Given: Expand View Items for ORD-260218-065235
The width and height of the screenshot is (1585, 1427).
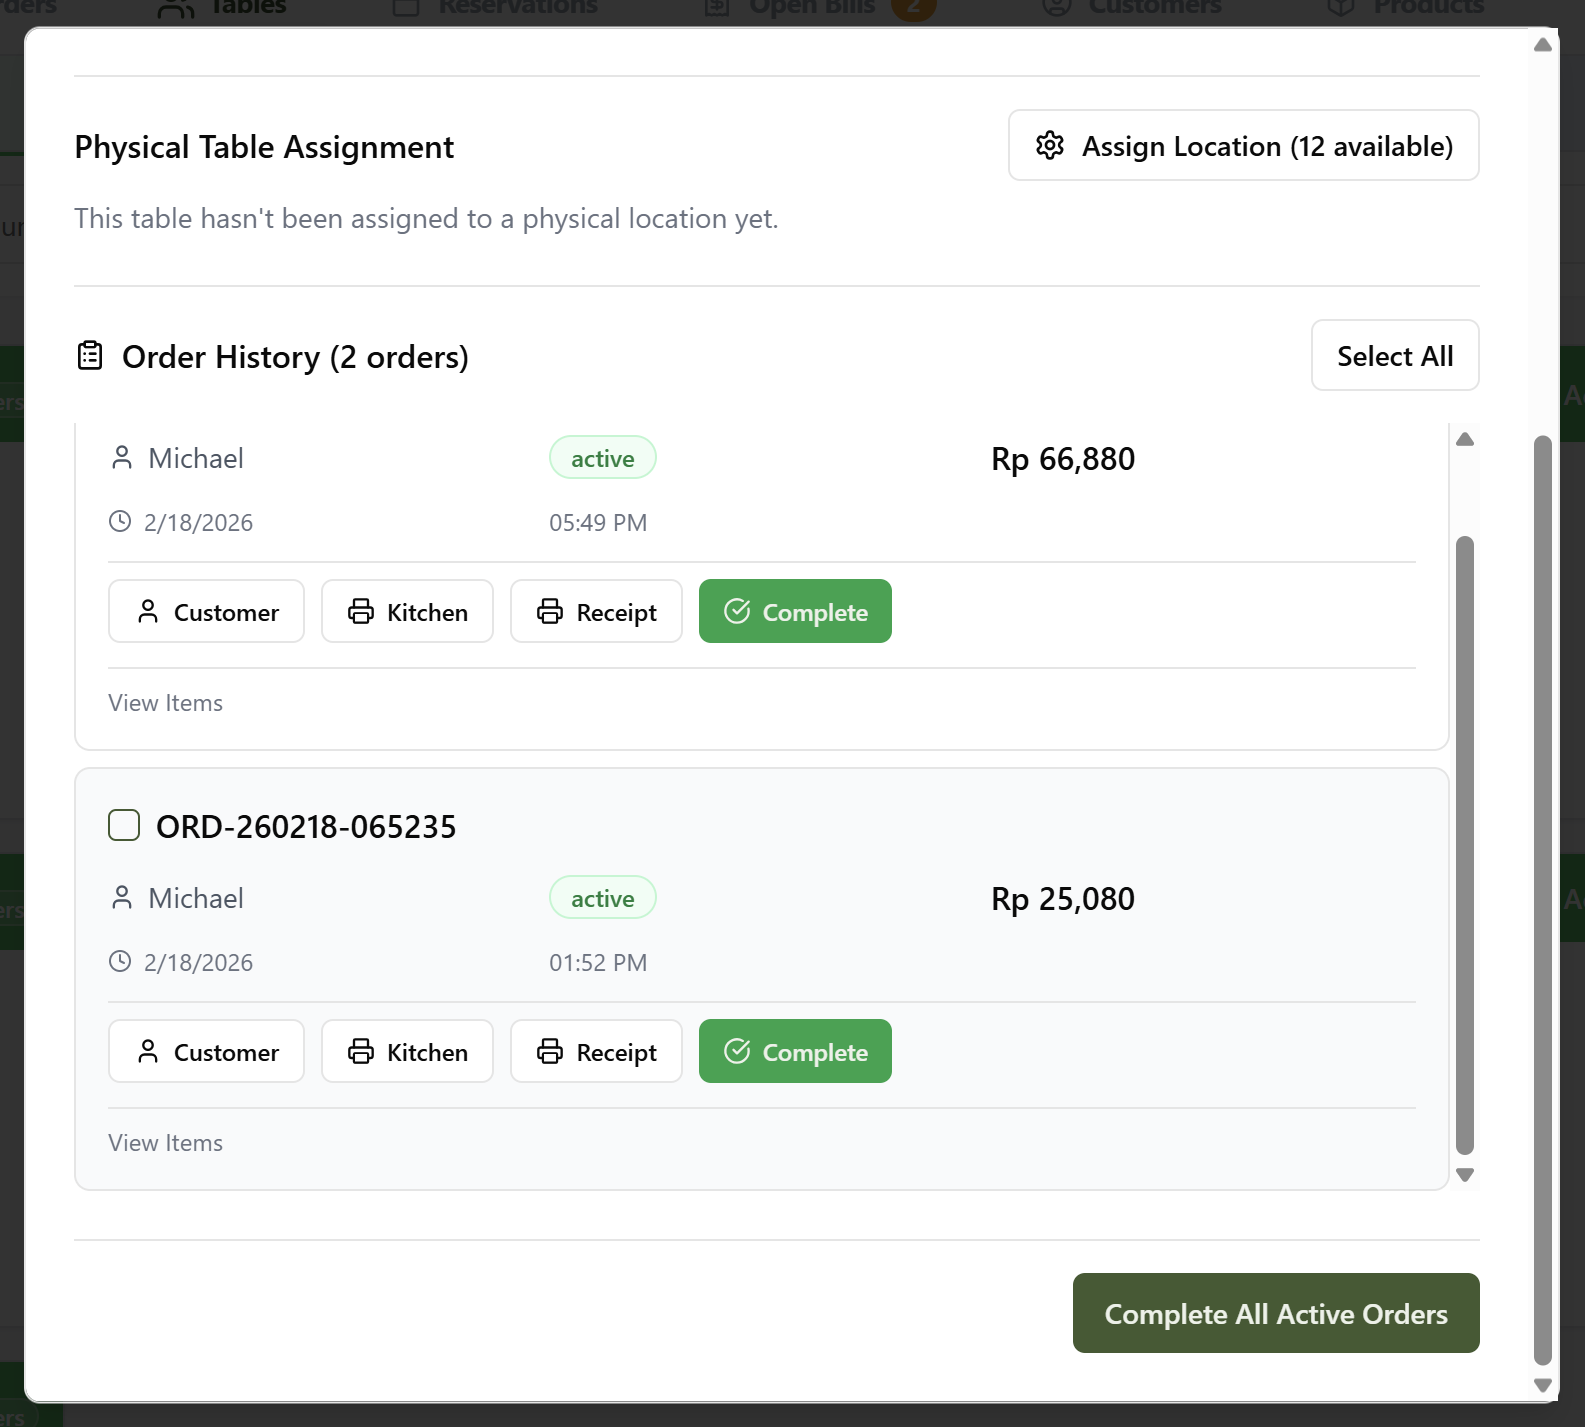Looking at the screenshot, I should click(166, 1143).
